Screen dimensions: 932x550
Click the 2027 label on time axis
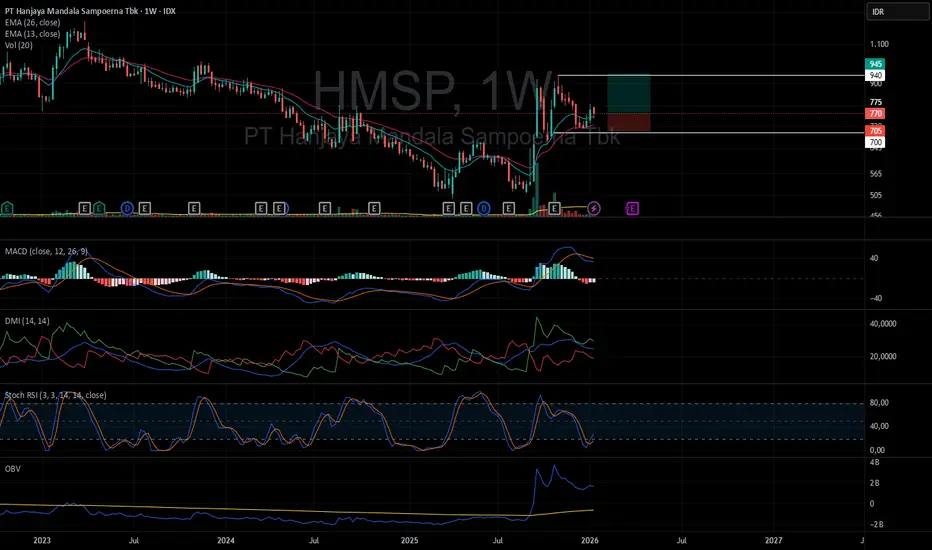pyautogui.click(x=773, y=540)
